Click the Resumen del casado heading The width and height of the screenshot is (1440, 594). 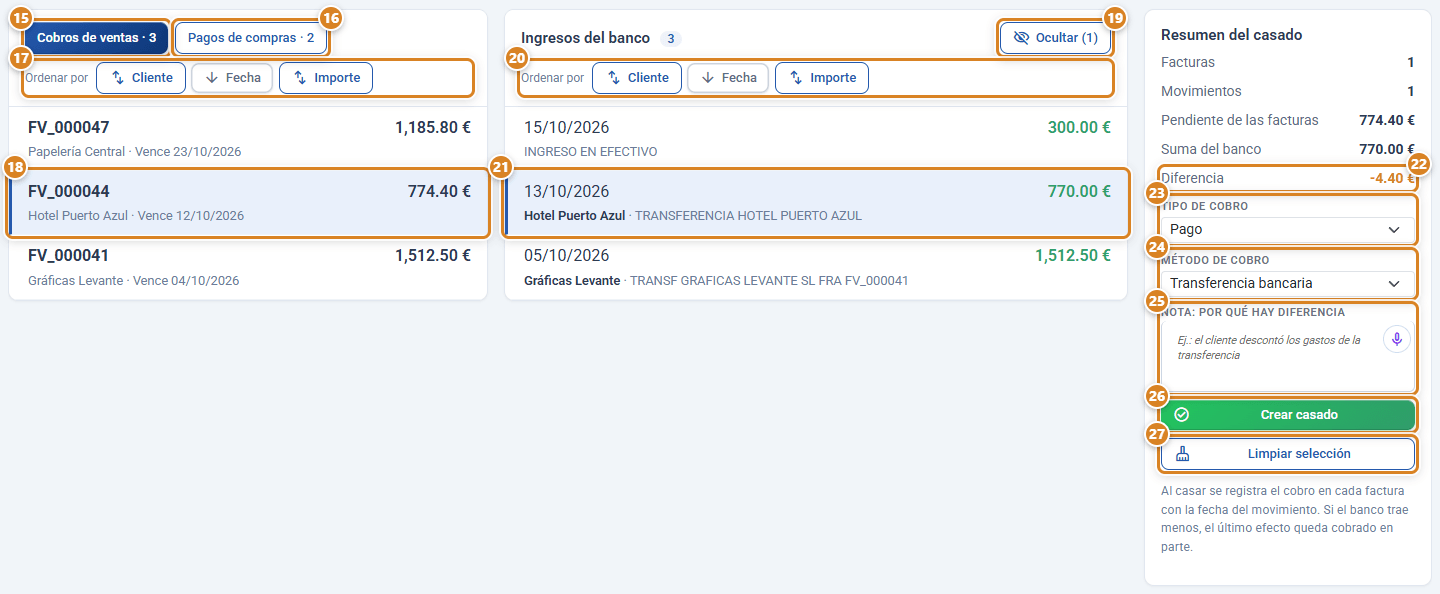tap(1231, 35)
